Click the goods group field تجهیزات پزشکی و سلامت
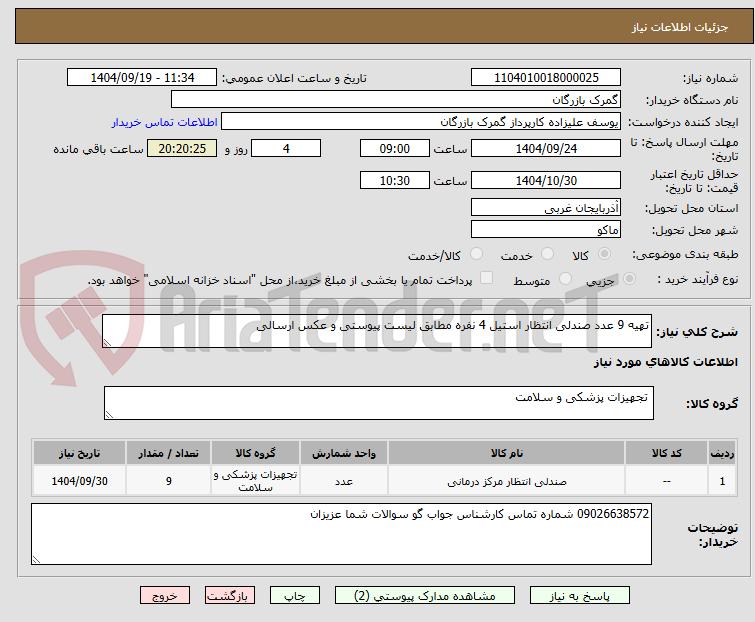755x622 pixels. tap(379, 403)
